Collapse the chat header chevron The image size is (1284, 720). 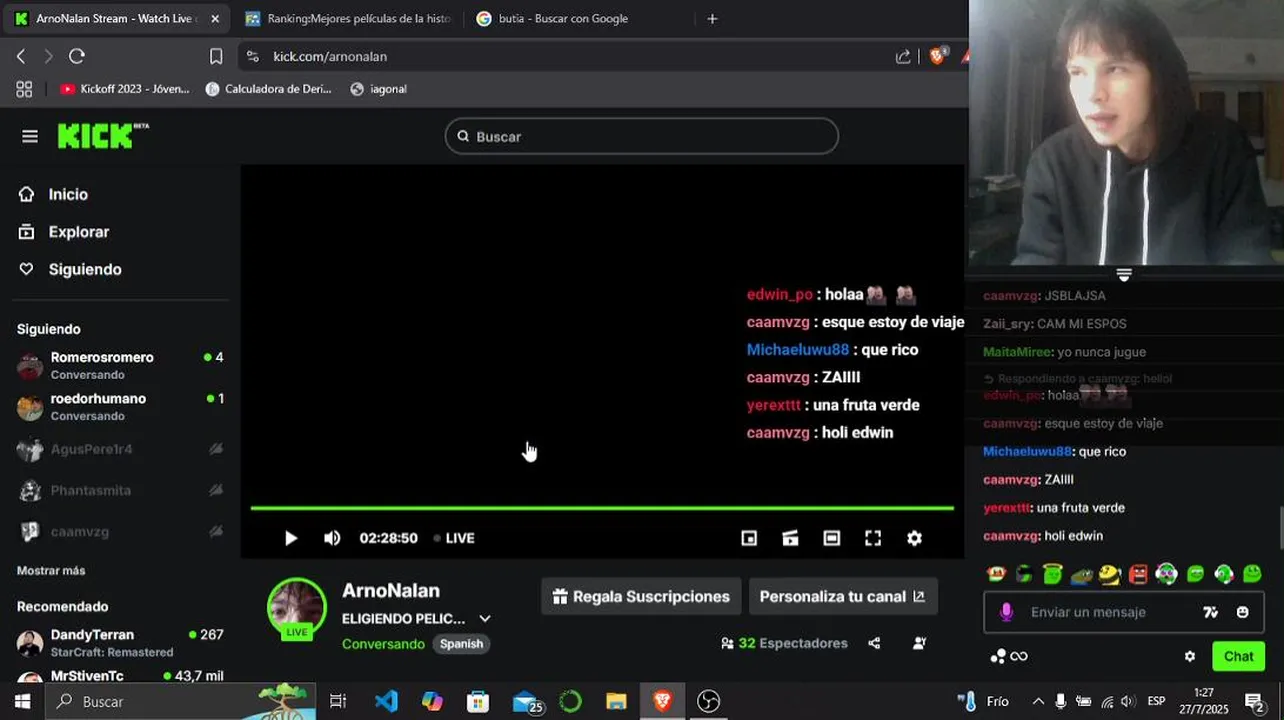click(x=1123, y=275)
